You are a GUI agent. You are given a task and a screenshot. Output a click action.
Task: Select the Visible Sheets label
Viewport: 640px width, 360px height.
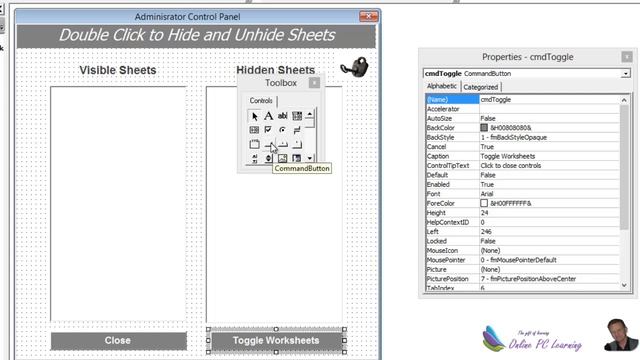118,70
